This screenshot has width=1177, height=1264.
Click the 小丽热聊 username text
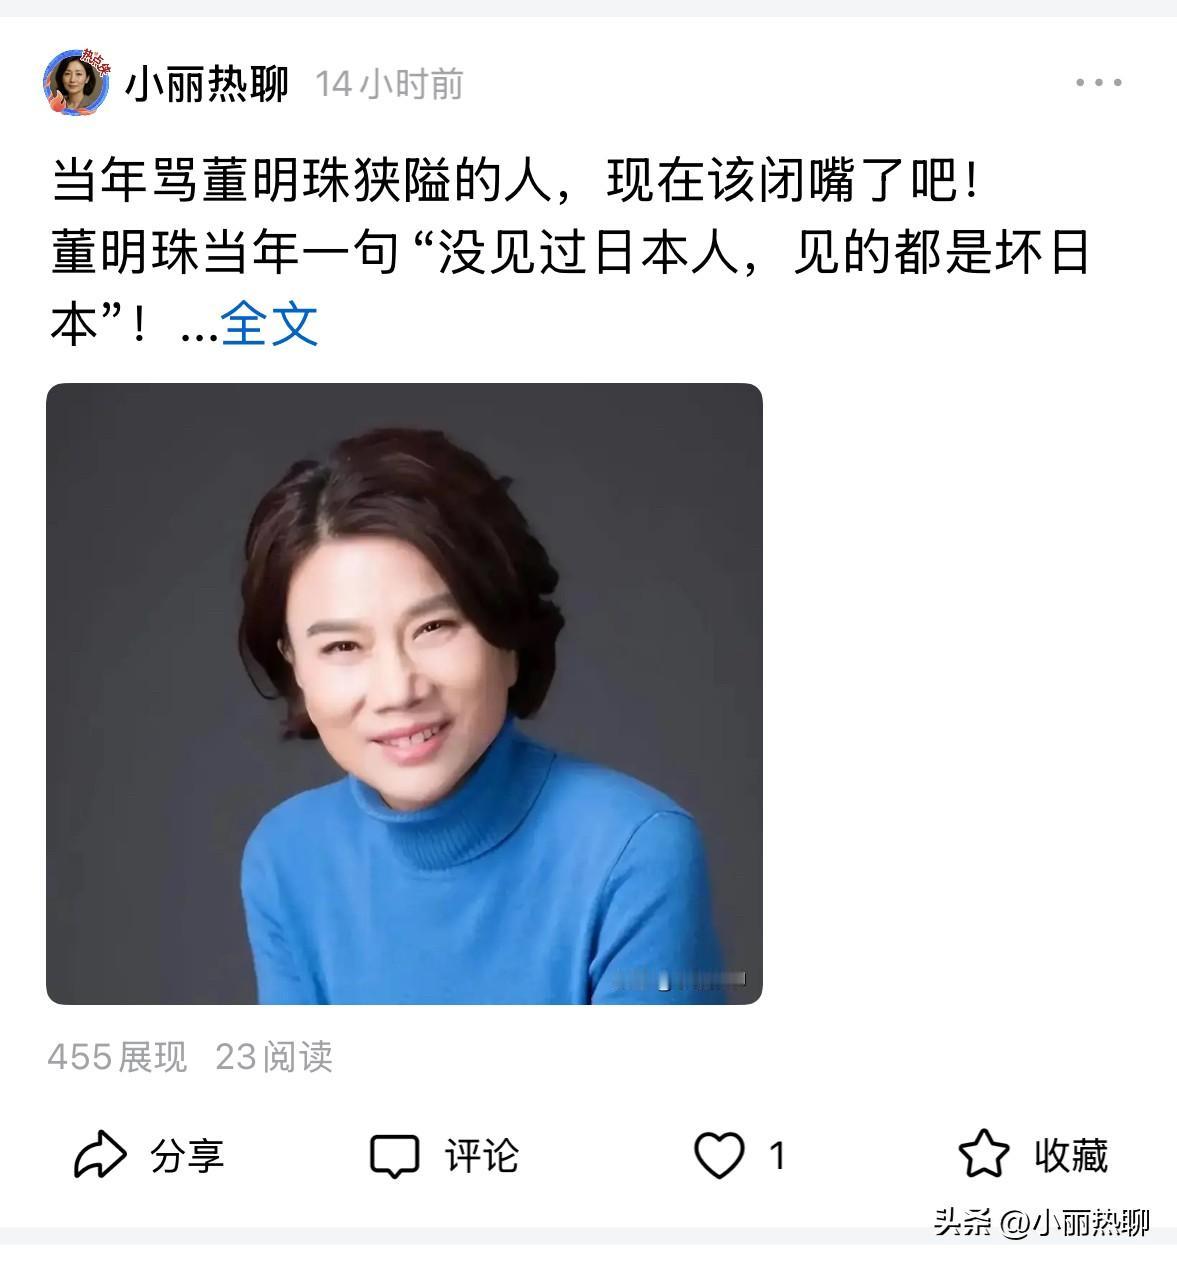tap(207, 84)
